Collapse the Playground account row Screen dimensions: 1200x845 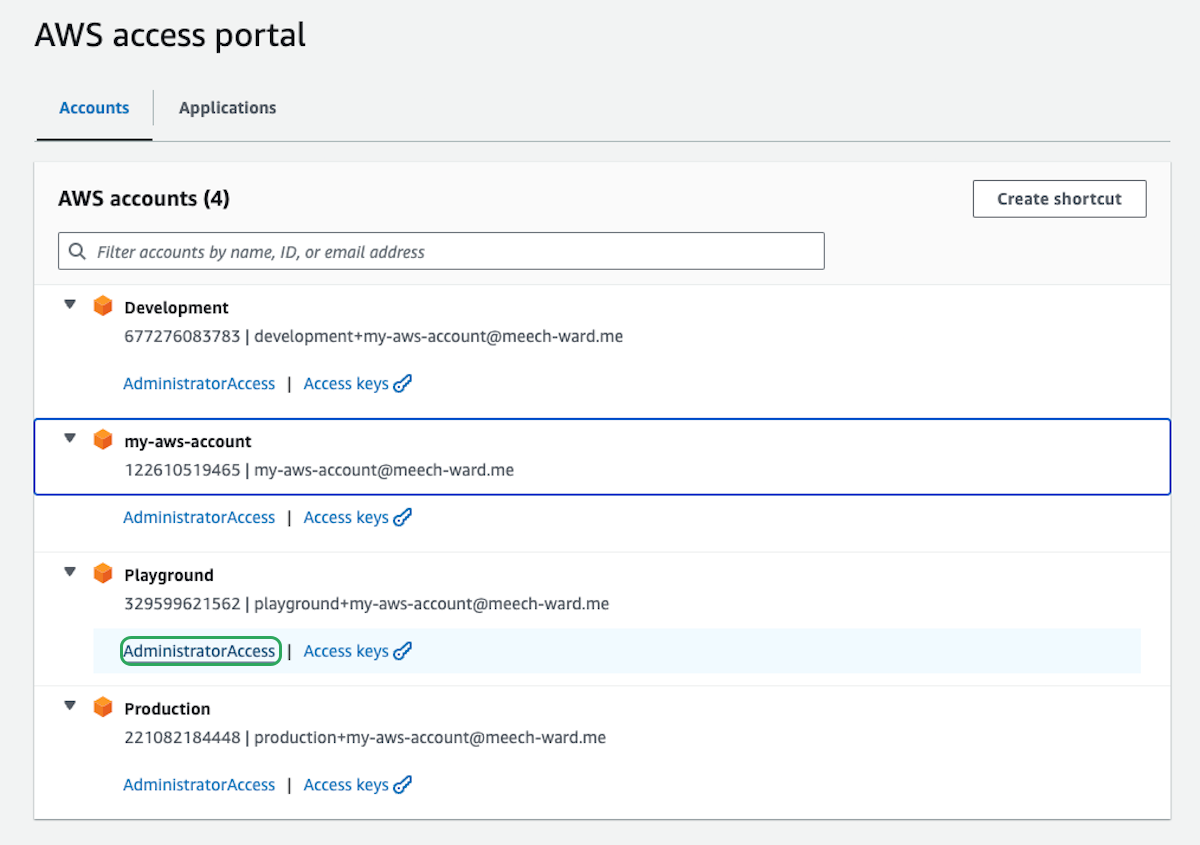point(70,573)
